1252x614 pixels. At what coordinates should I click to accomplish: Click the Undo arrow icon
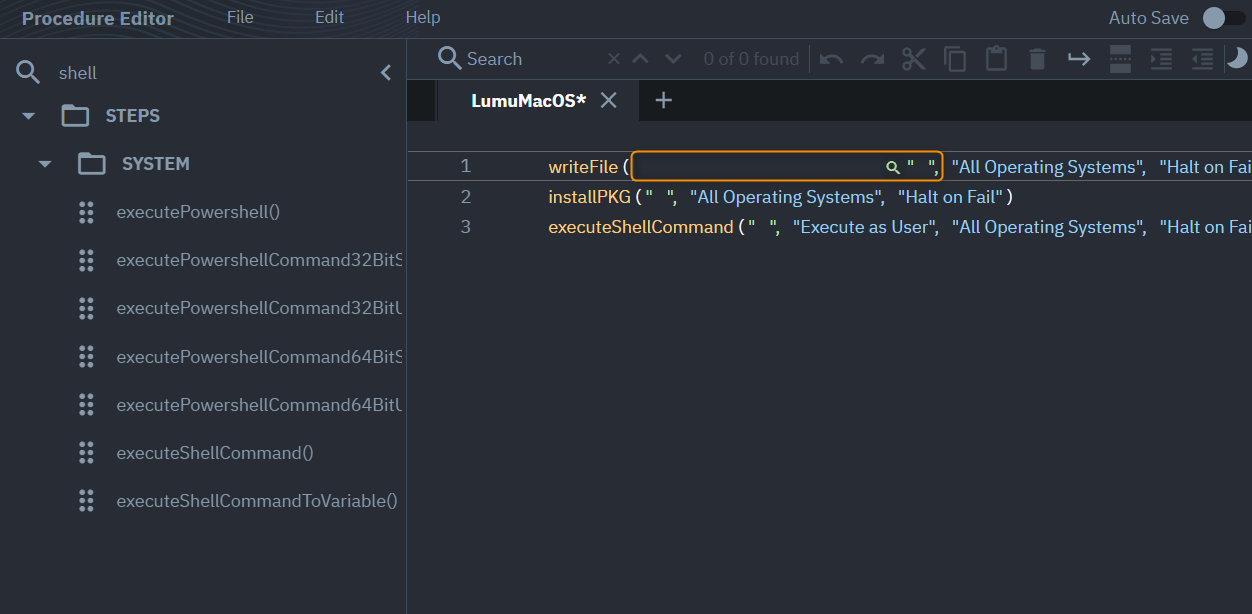831,59
